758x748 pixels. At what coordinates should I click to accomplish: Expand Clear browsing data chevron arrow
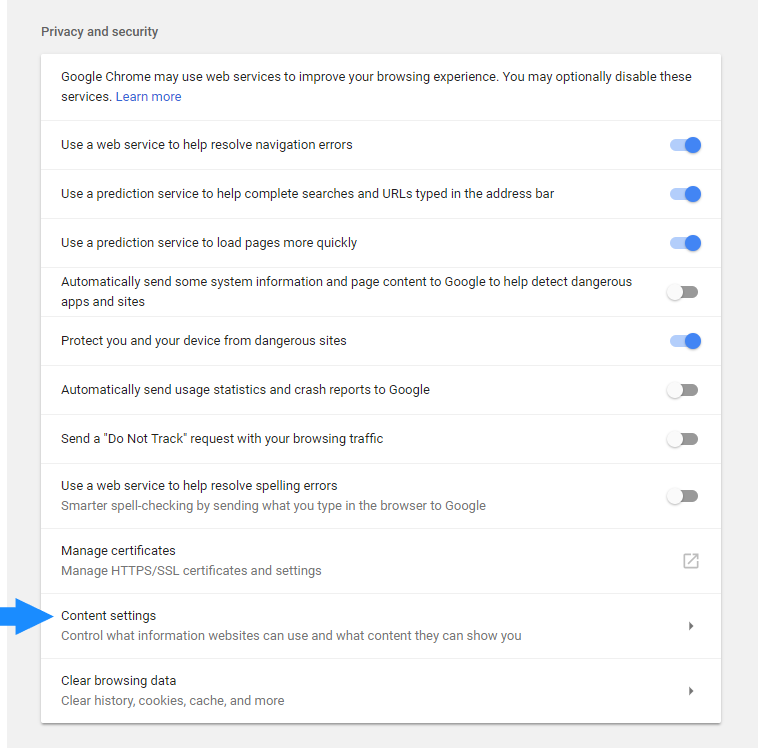[691, 691]
